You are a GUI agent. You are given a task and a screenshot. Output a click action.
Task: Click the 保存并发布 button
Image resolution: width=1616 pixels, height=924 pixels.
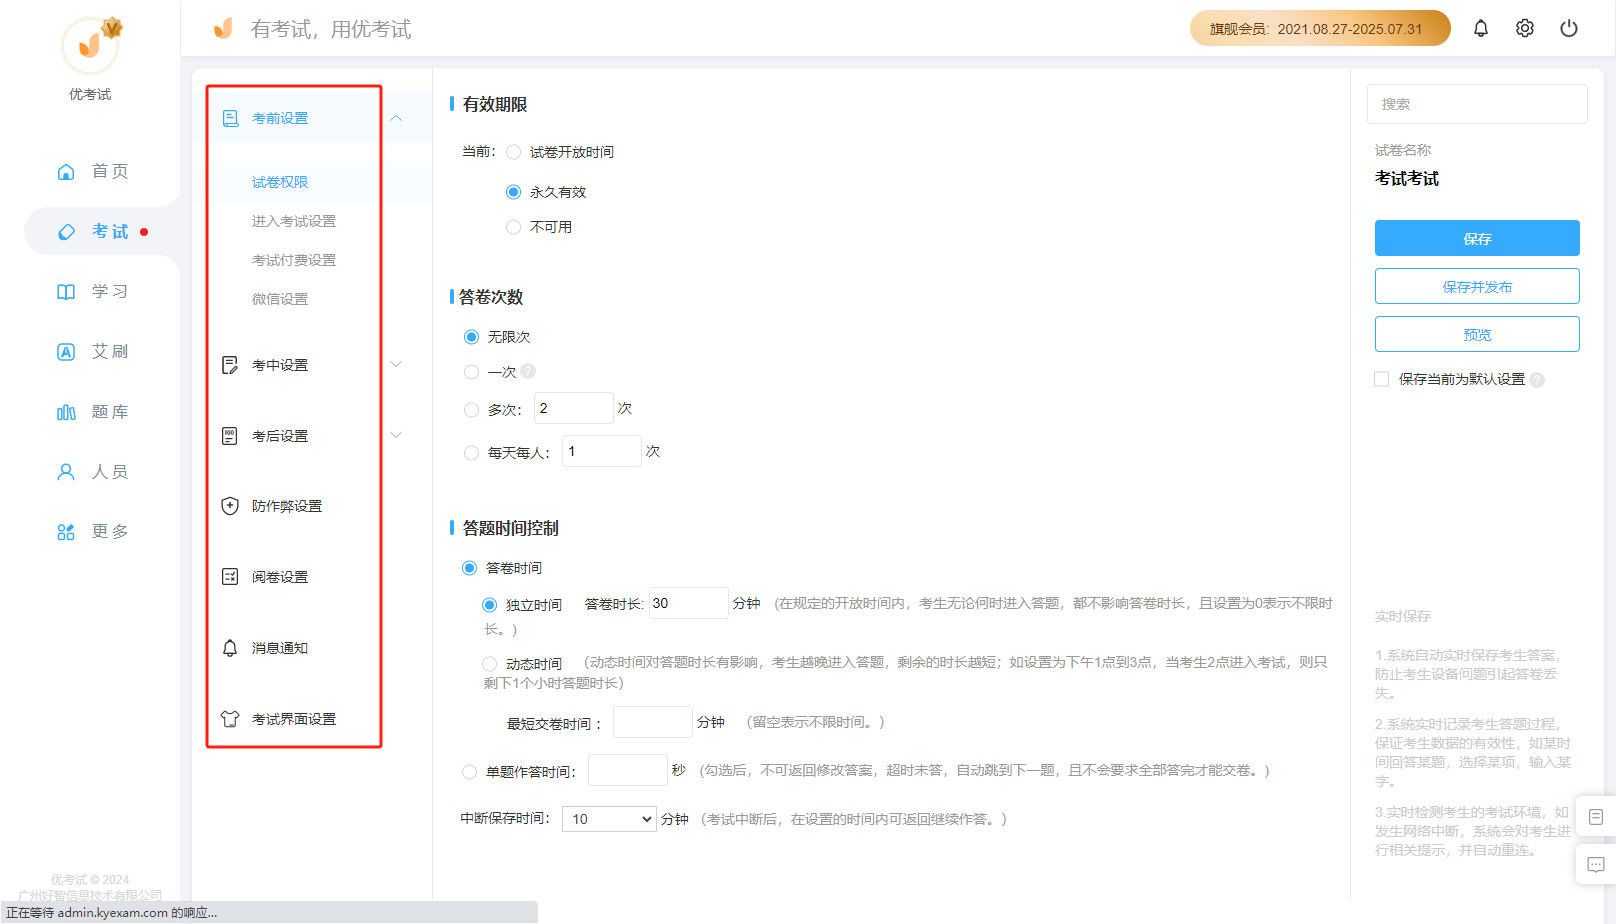[x=1477, y=286]
